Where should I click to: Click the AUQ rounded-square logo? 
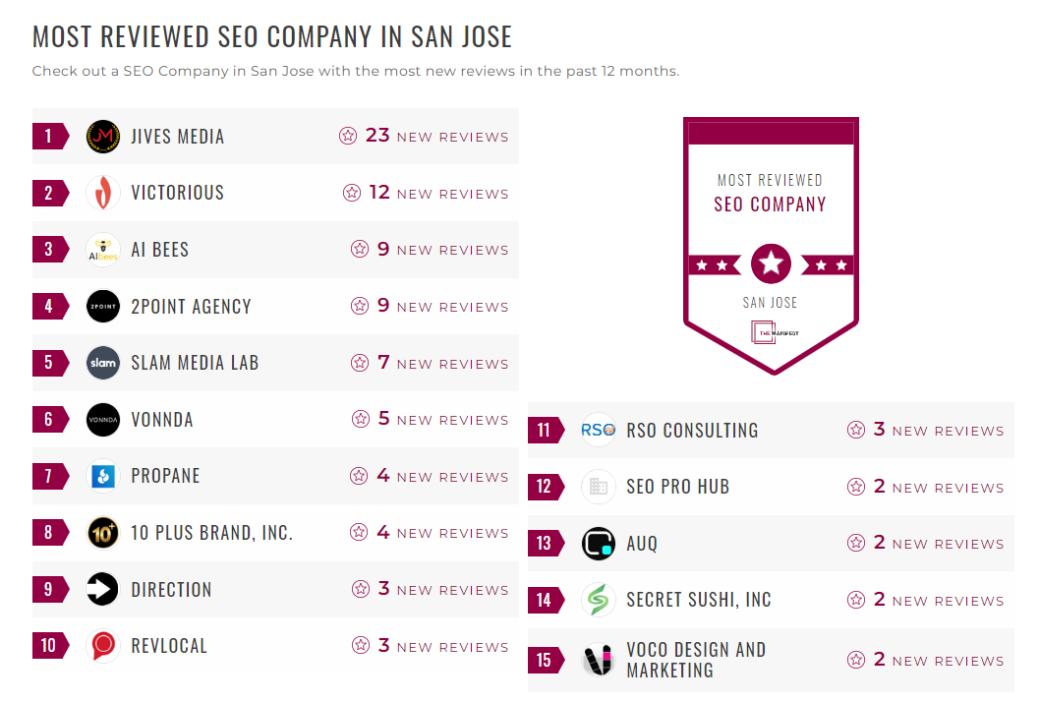(597, 543)
